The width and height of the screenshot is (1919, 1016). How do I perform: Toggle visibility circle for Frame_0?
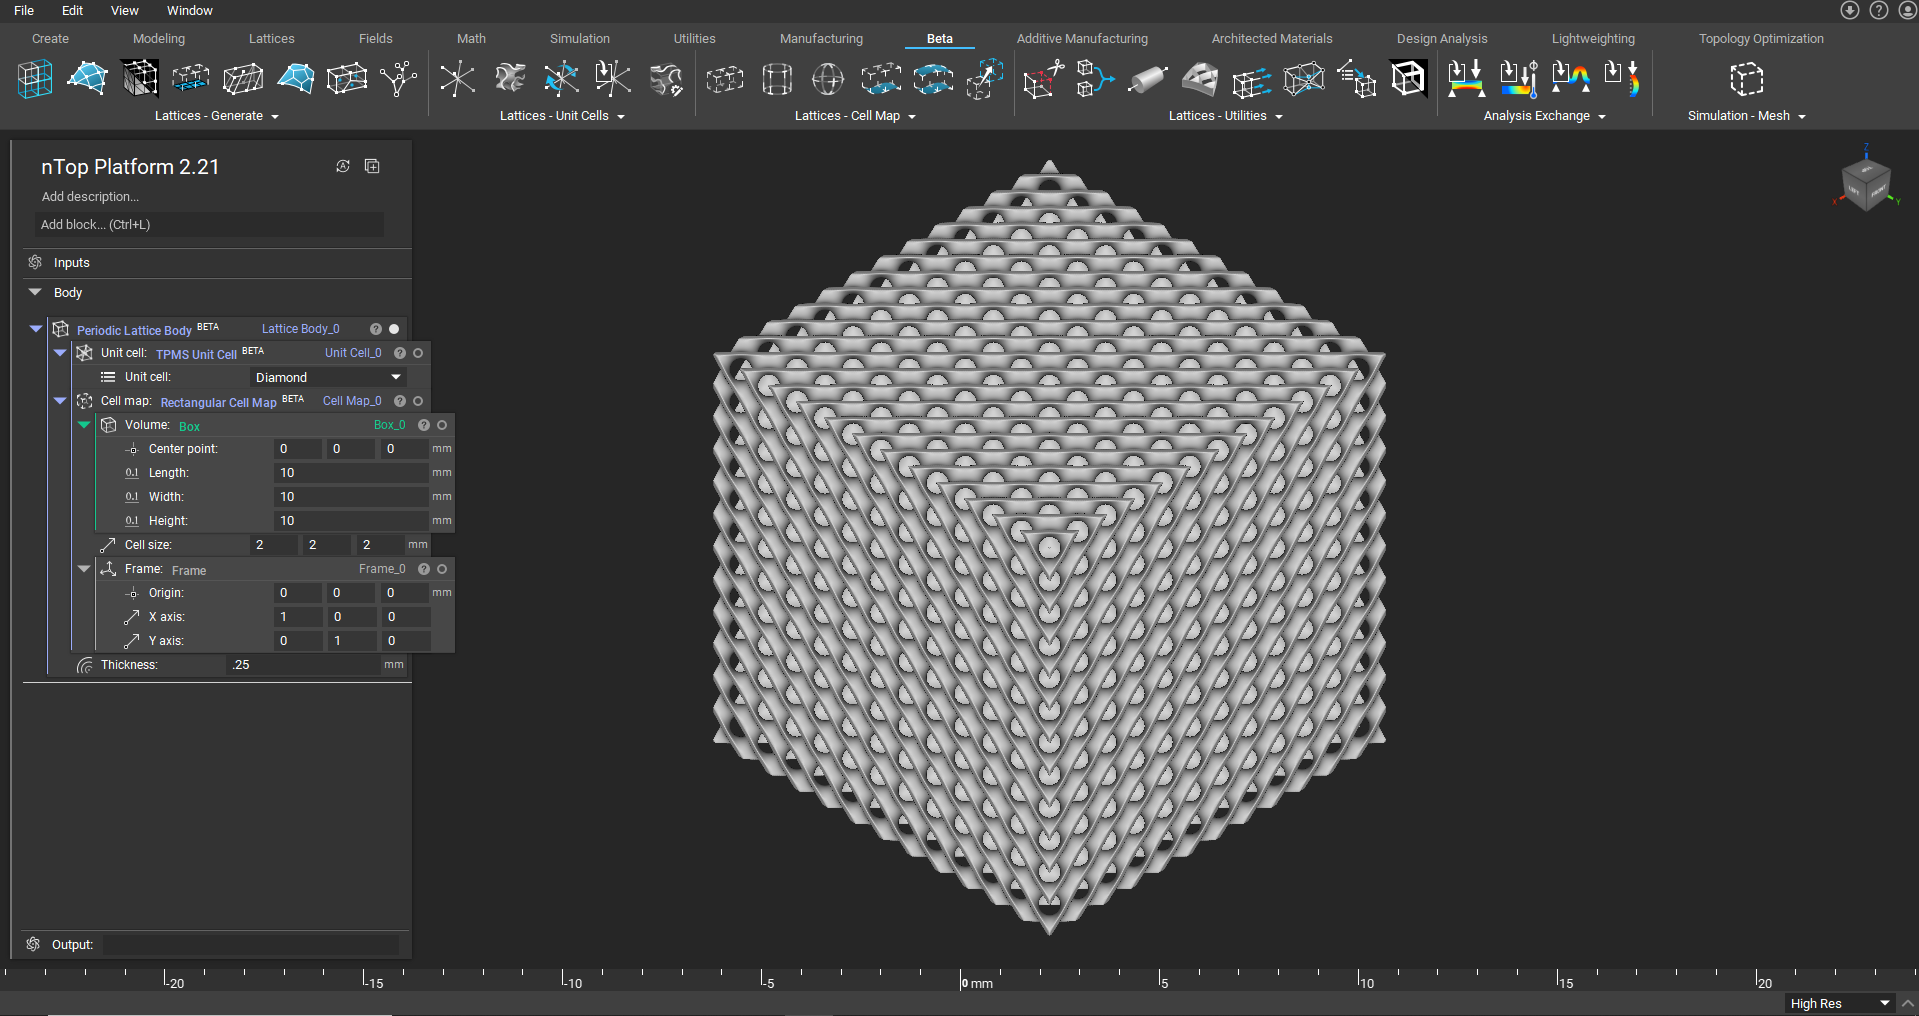tap(442, 569)
